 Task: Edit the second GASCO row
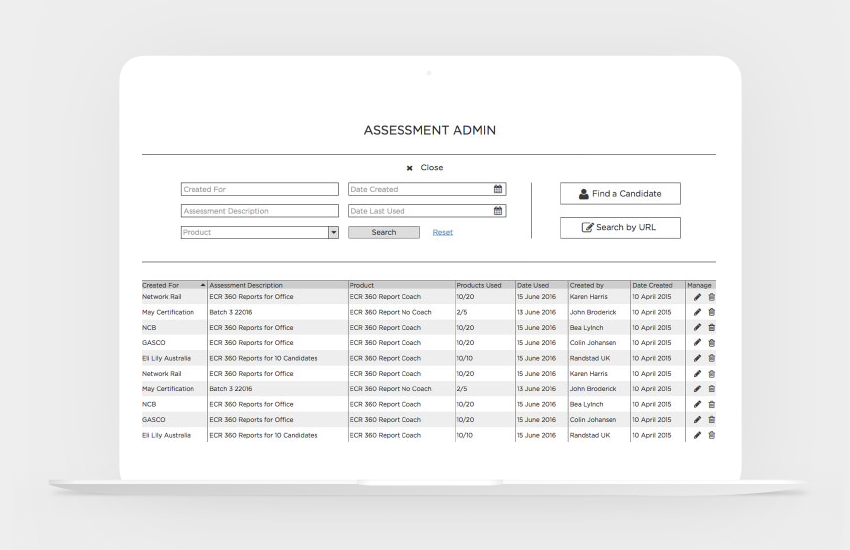697,419
